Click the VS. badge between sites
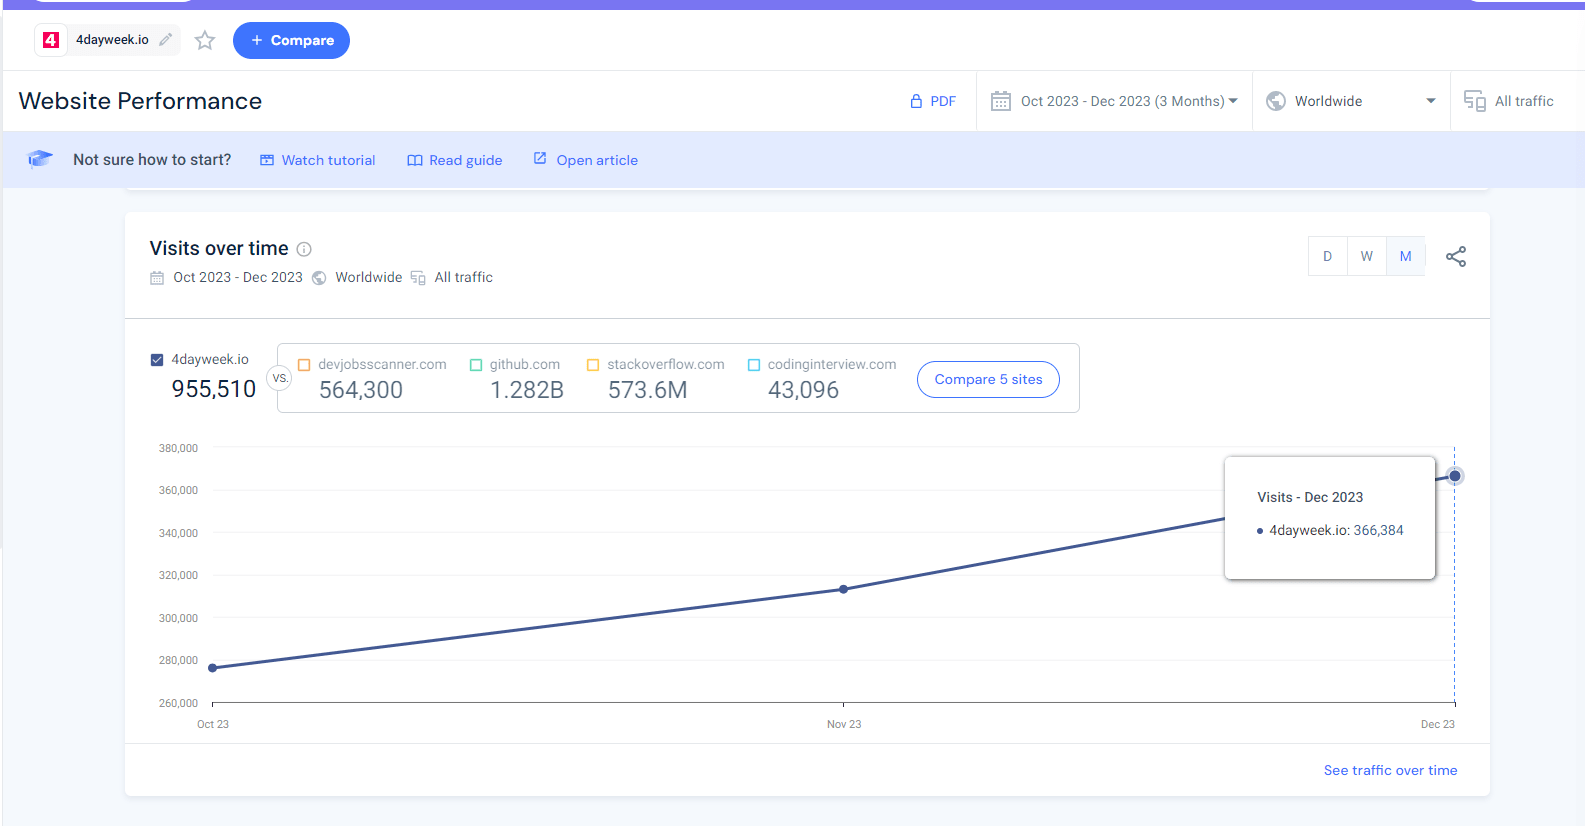Image resolution: width=1585 pixels, height=826 pixels. [280, 378]
